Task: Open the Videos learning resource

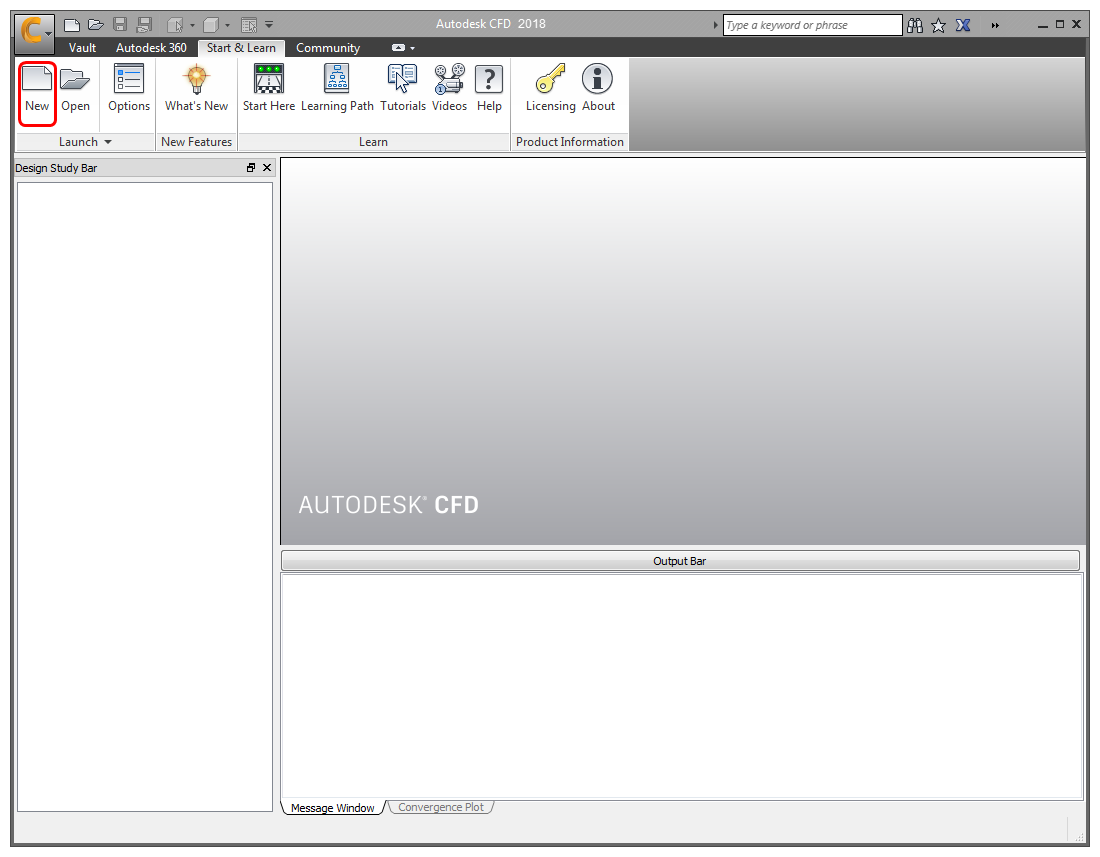Action: (449, 88)
